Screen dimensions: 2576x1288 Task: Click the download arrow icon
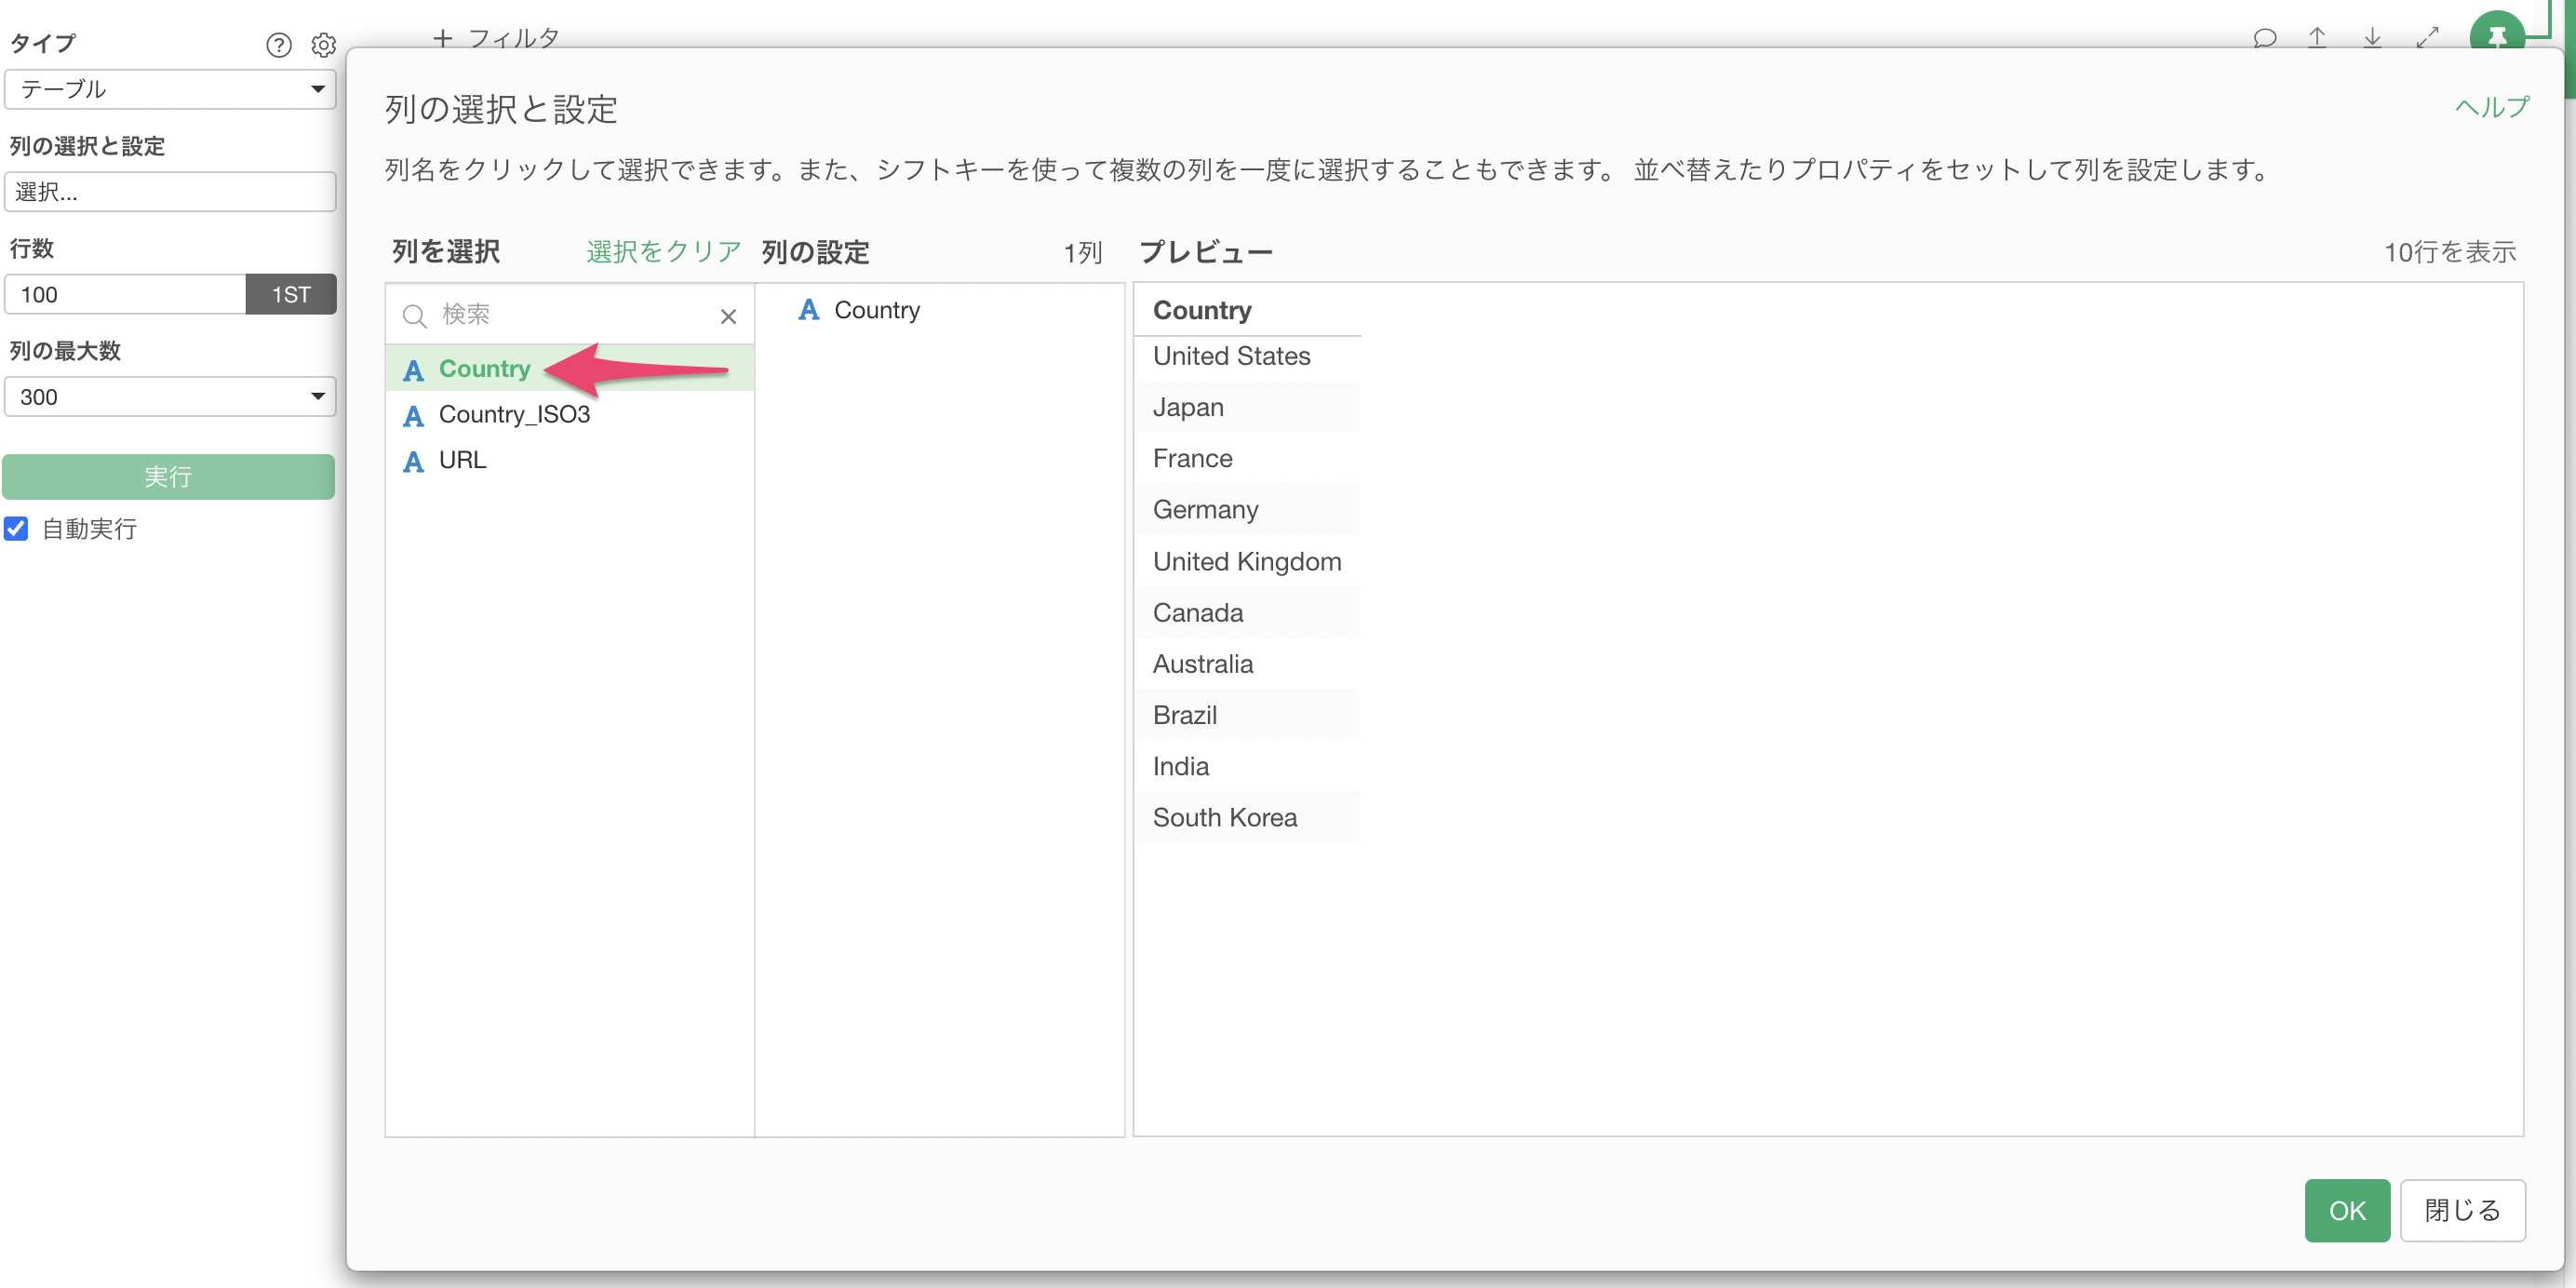click(2372, 38)
